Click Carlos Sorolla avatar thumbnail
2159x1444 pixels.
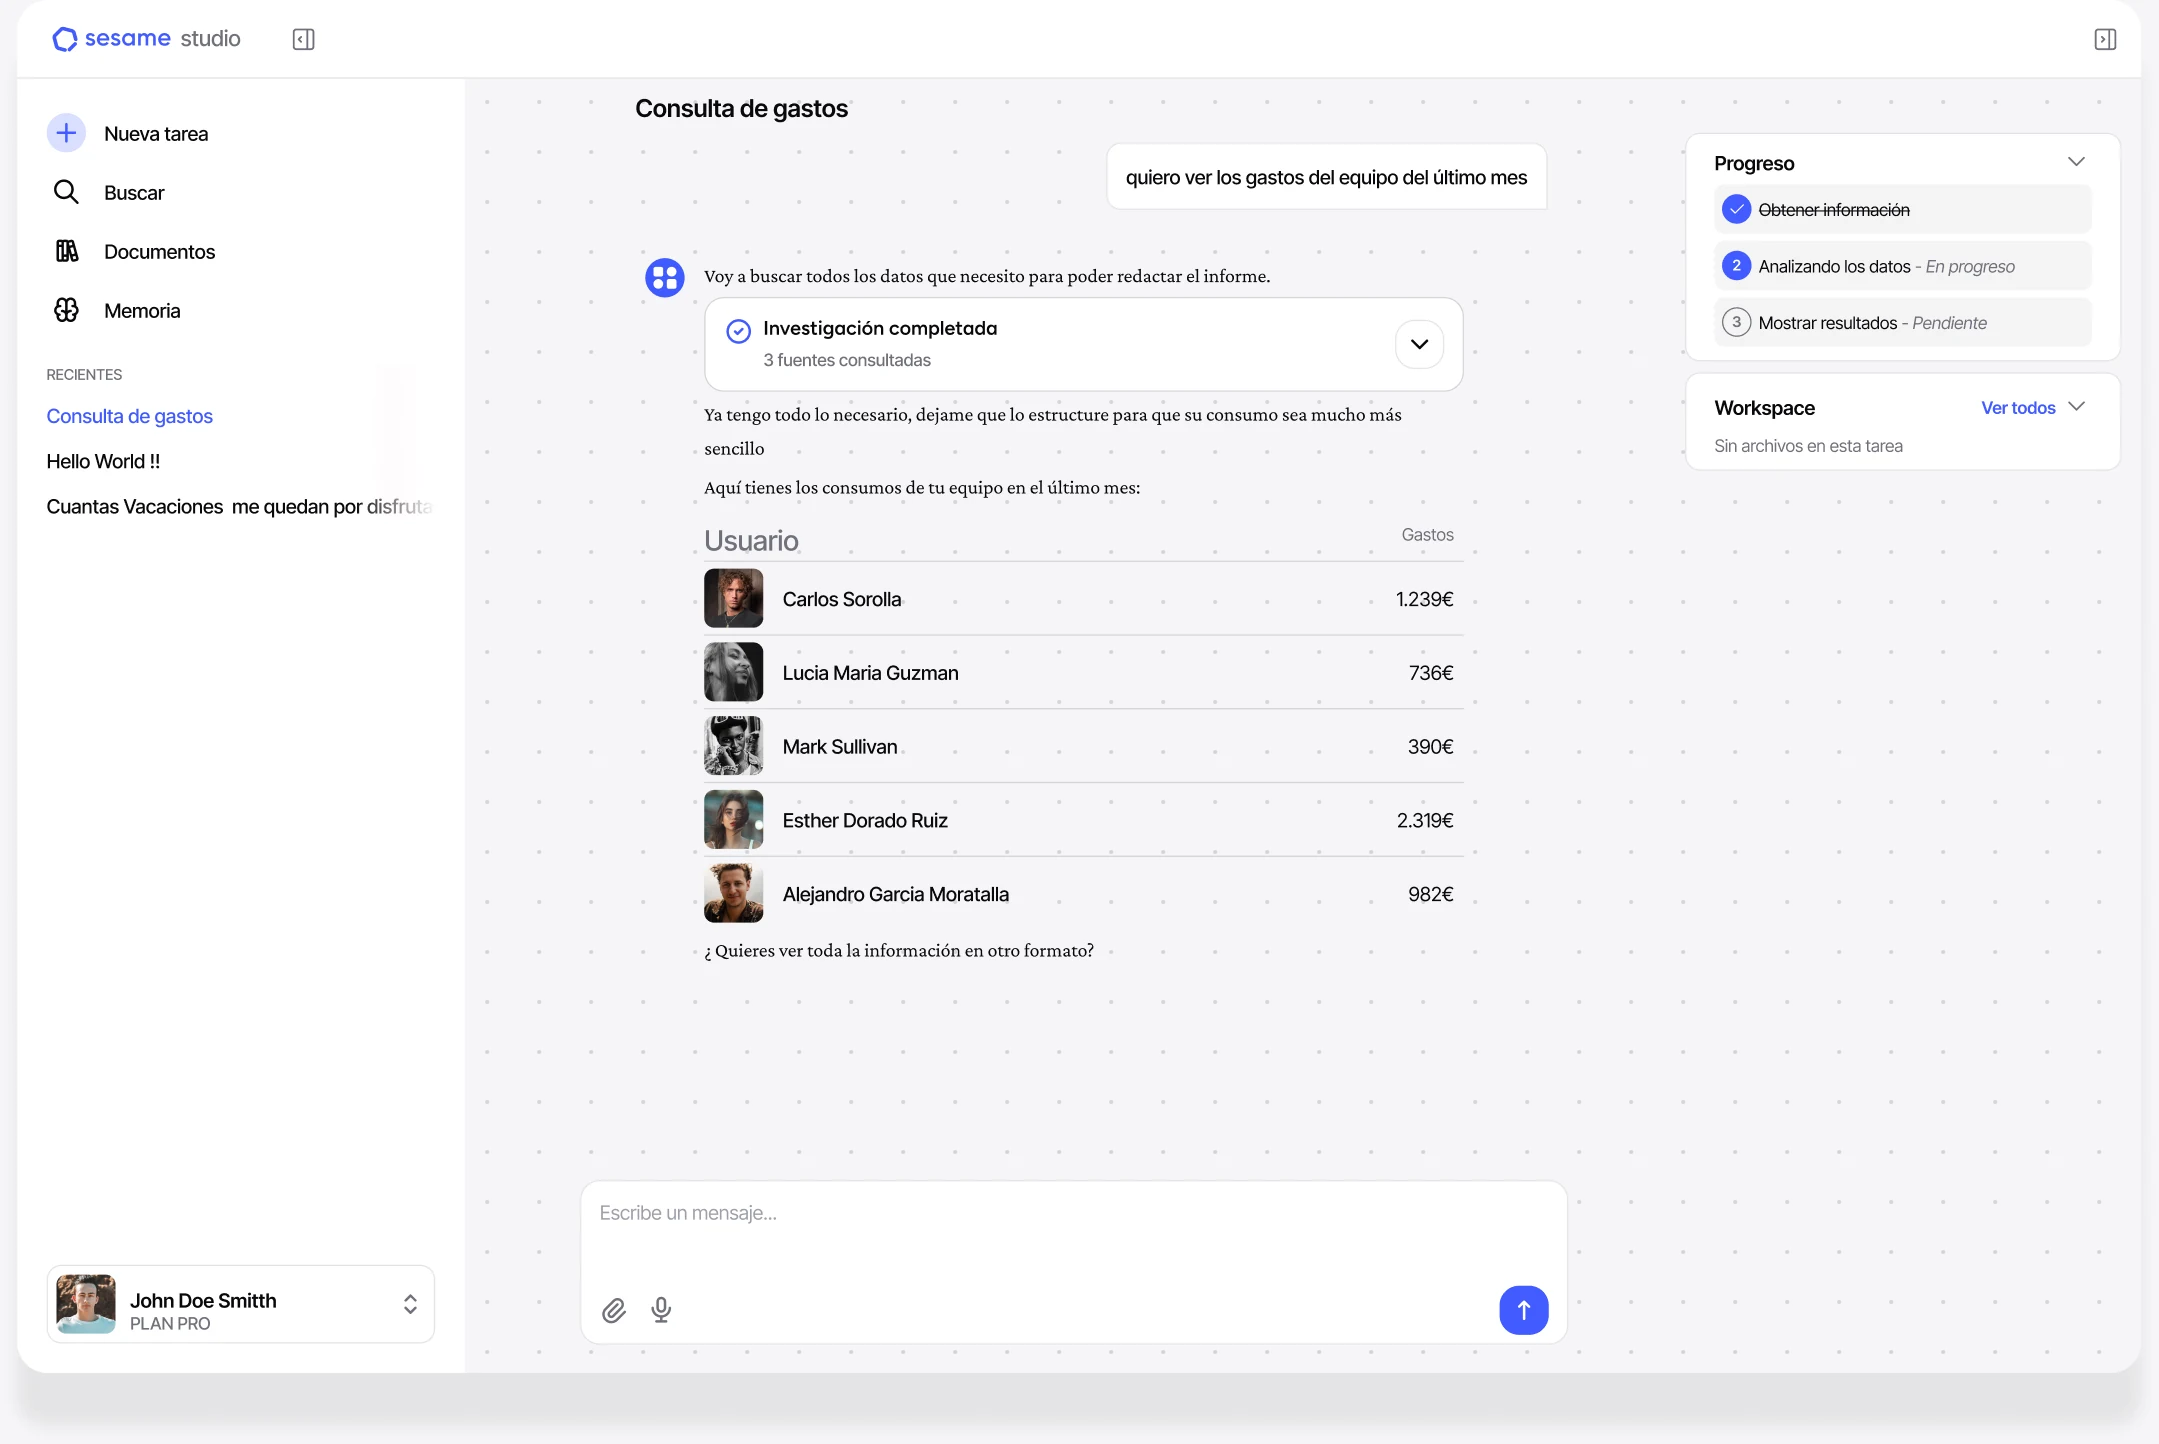[733, 598]
